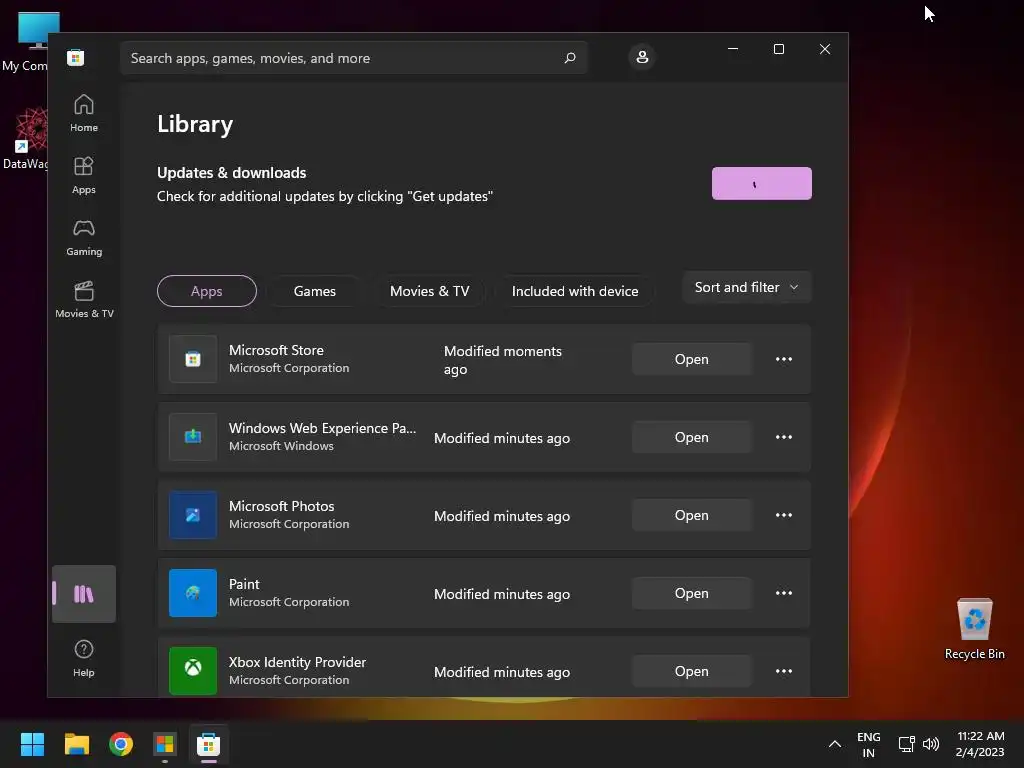Click the Microsoft Store app icon in the list
The height and width of the screenshot is (768, 1024).
tap(193, 359)
